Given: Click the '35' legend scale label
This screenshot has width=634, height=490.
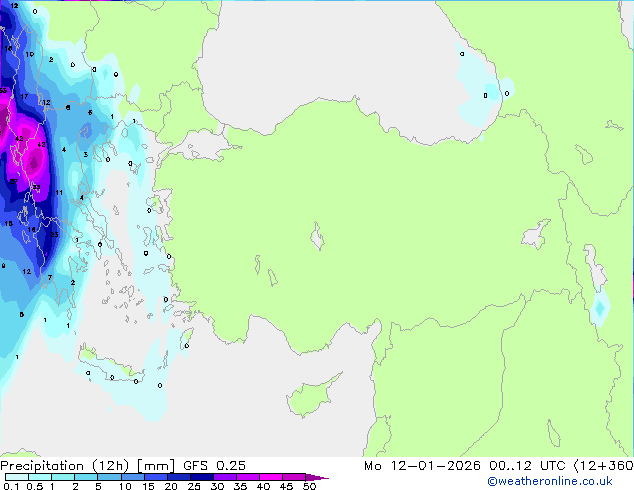Looking at the screenshot, I should click(x=240, y=486).
